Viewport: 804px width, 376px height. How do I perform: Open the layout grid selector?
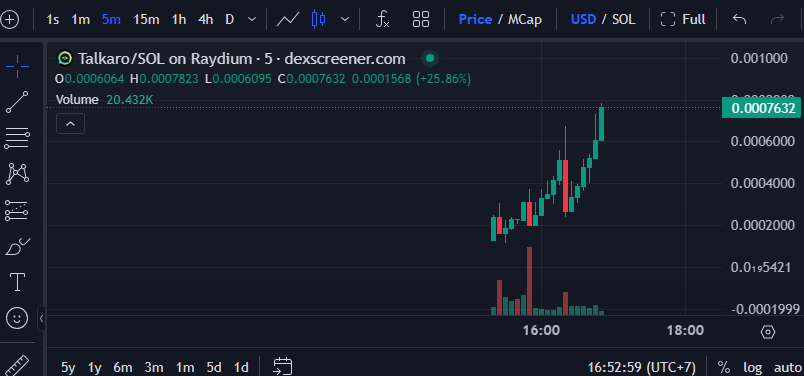point(421,20)
